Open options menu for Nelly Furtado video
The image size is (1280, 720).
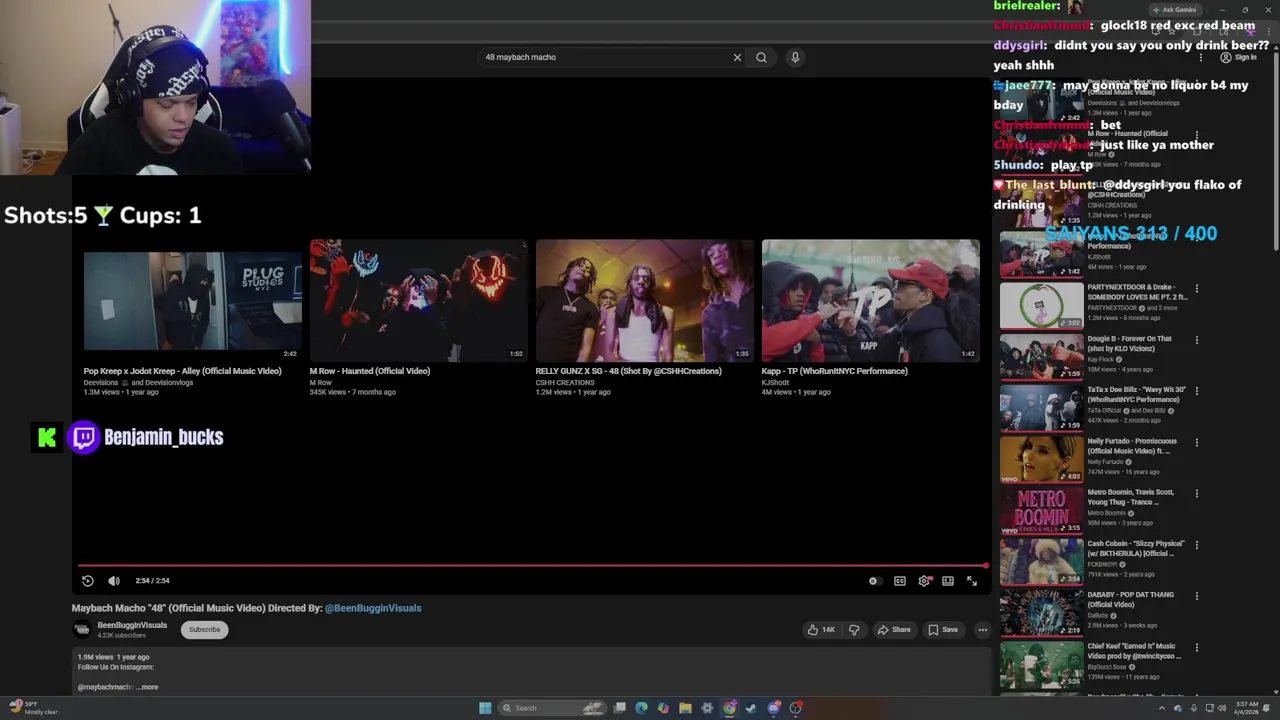[x=1196, y=442]
